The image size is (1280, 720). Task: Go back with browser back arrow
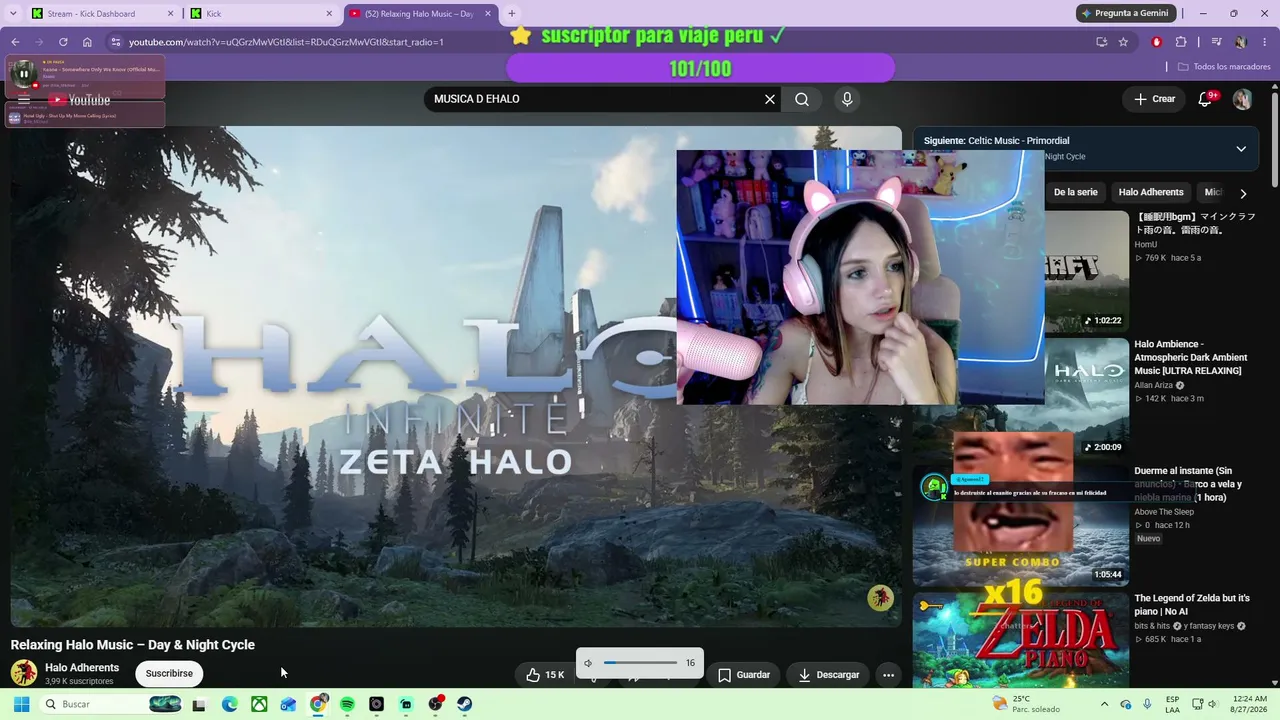15,42
